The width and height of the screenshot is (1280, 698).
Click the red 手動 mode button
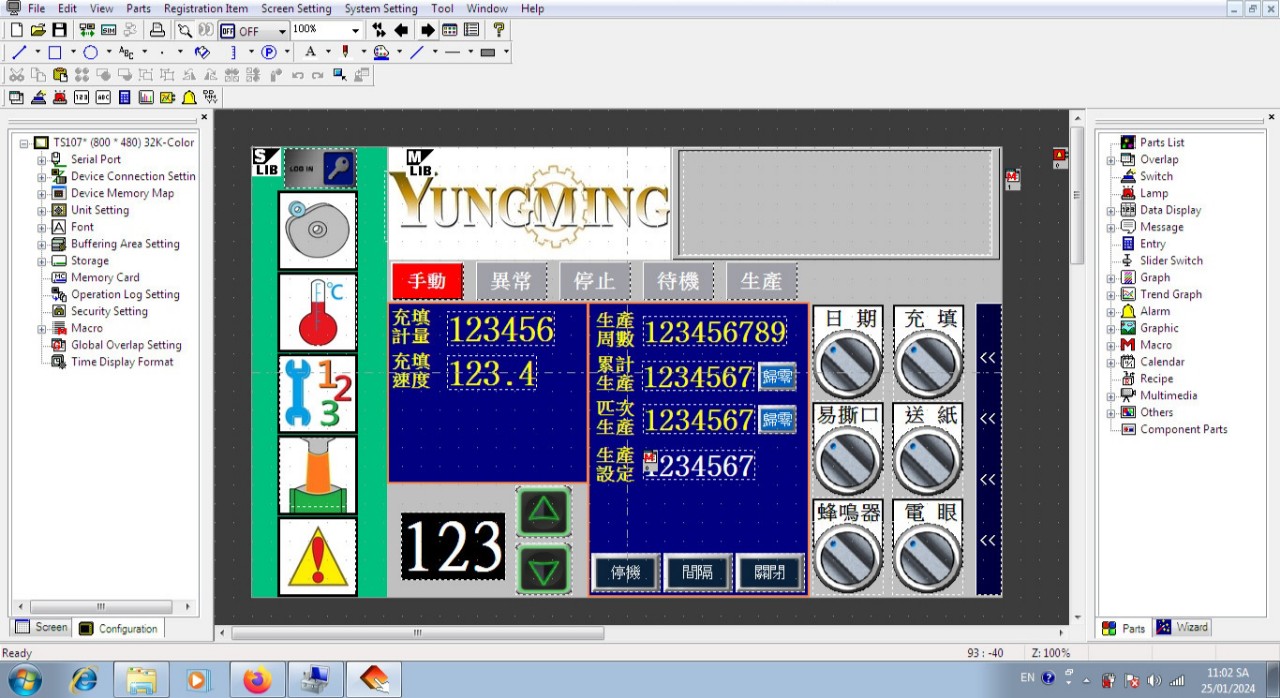tap(427, 281)
